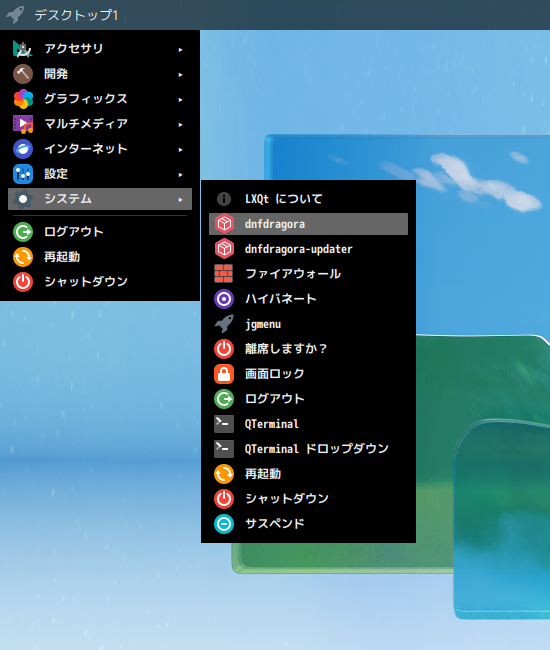Expand the インターネット category arrow
The width and height of the screenshot is (550, 650).
point(180,150)
